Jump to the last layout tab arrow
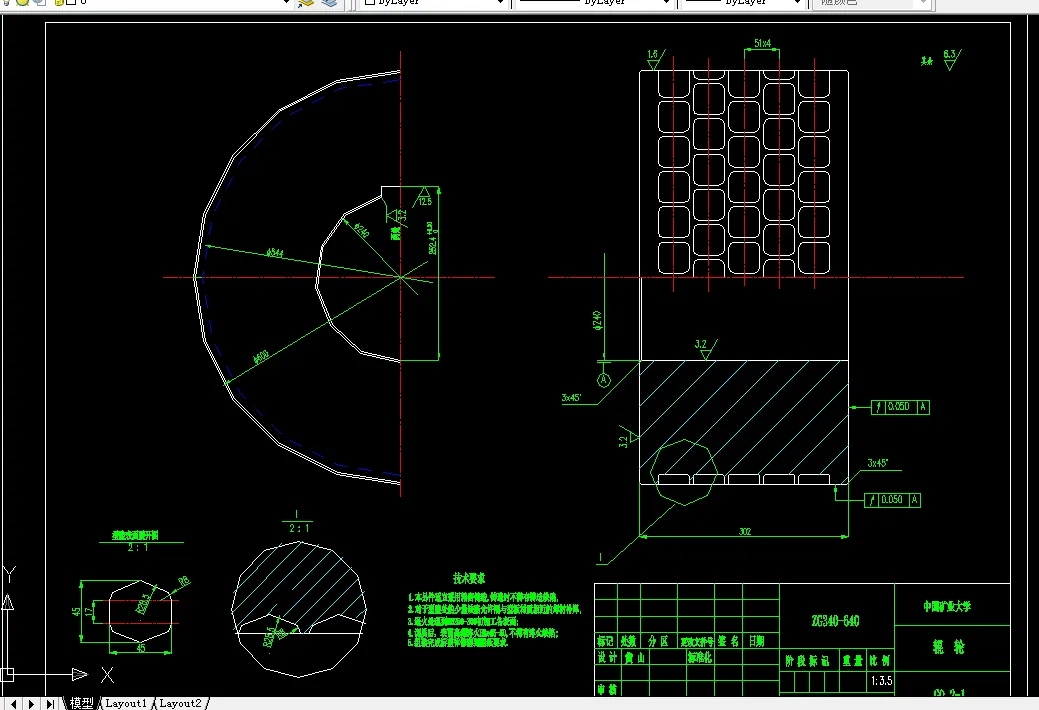This screenshot has width=1039, height=710. (50, 703)
